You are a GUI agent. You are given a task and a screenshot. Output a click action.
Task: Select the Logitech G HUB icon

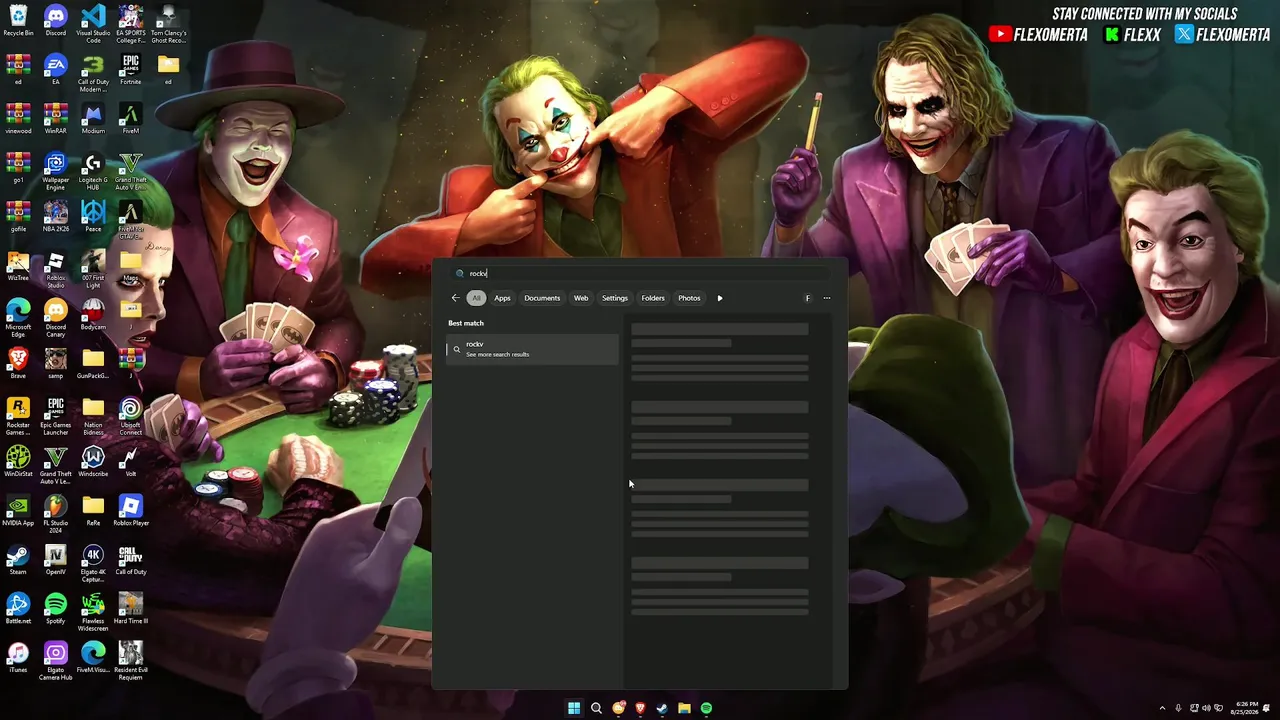93,171
